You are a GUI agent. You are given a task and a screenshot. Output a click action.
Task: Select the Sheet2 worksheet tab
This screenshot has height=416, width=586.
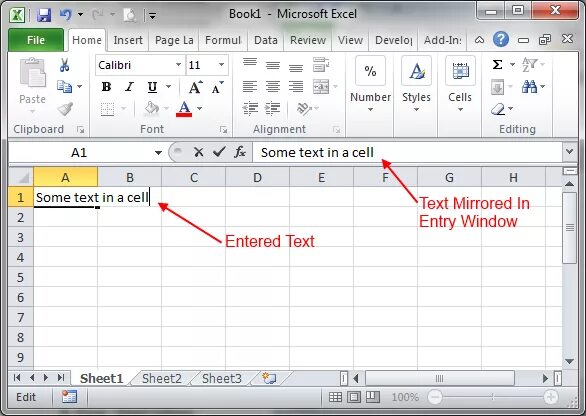tap(162, 379)
